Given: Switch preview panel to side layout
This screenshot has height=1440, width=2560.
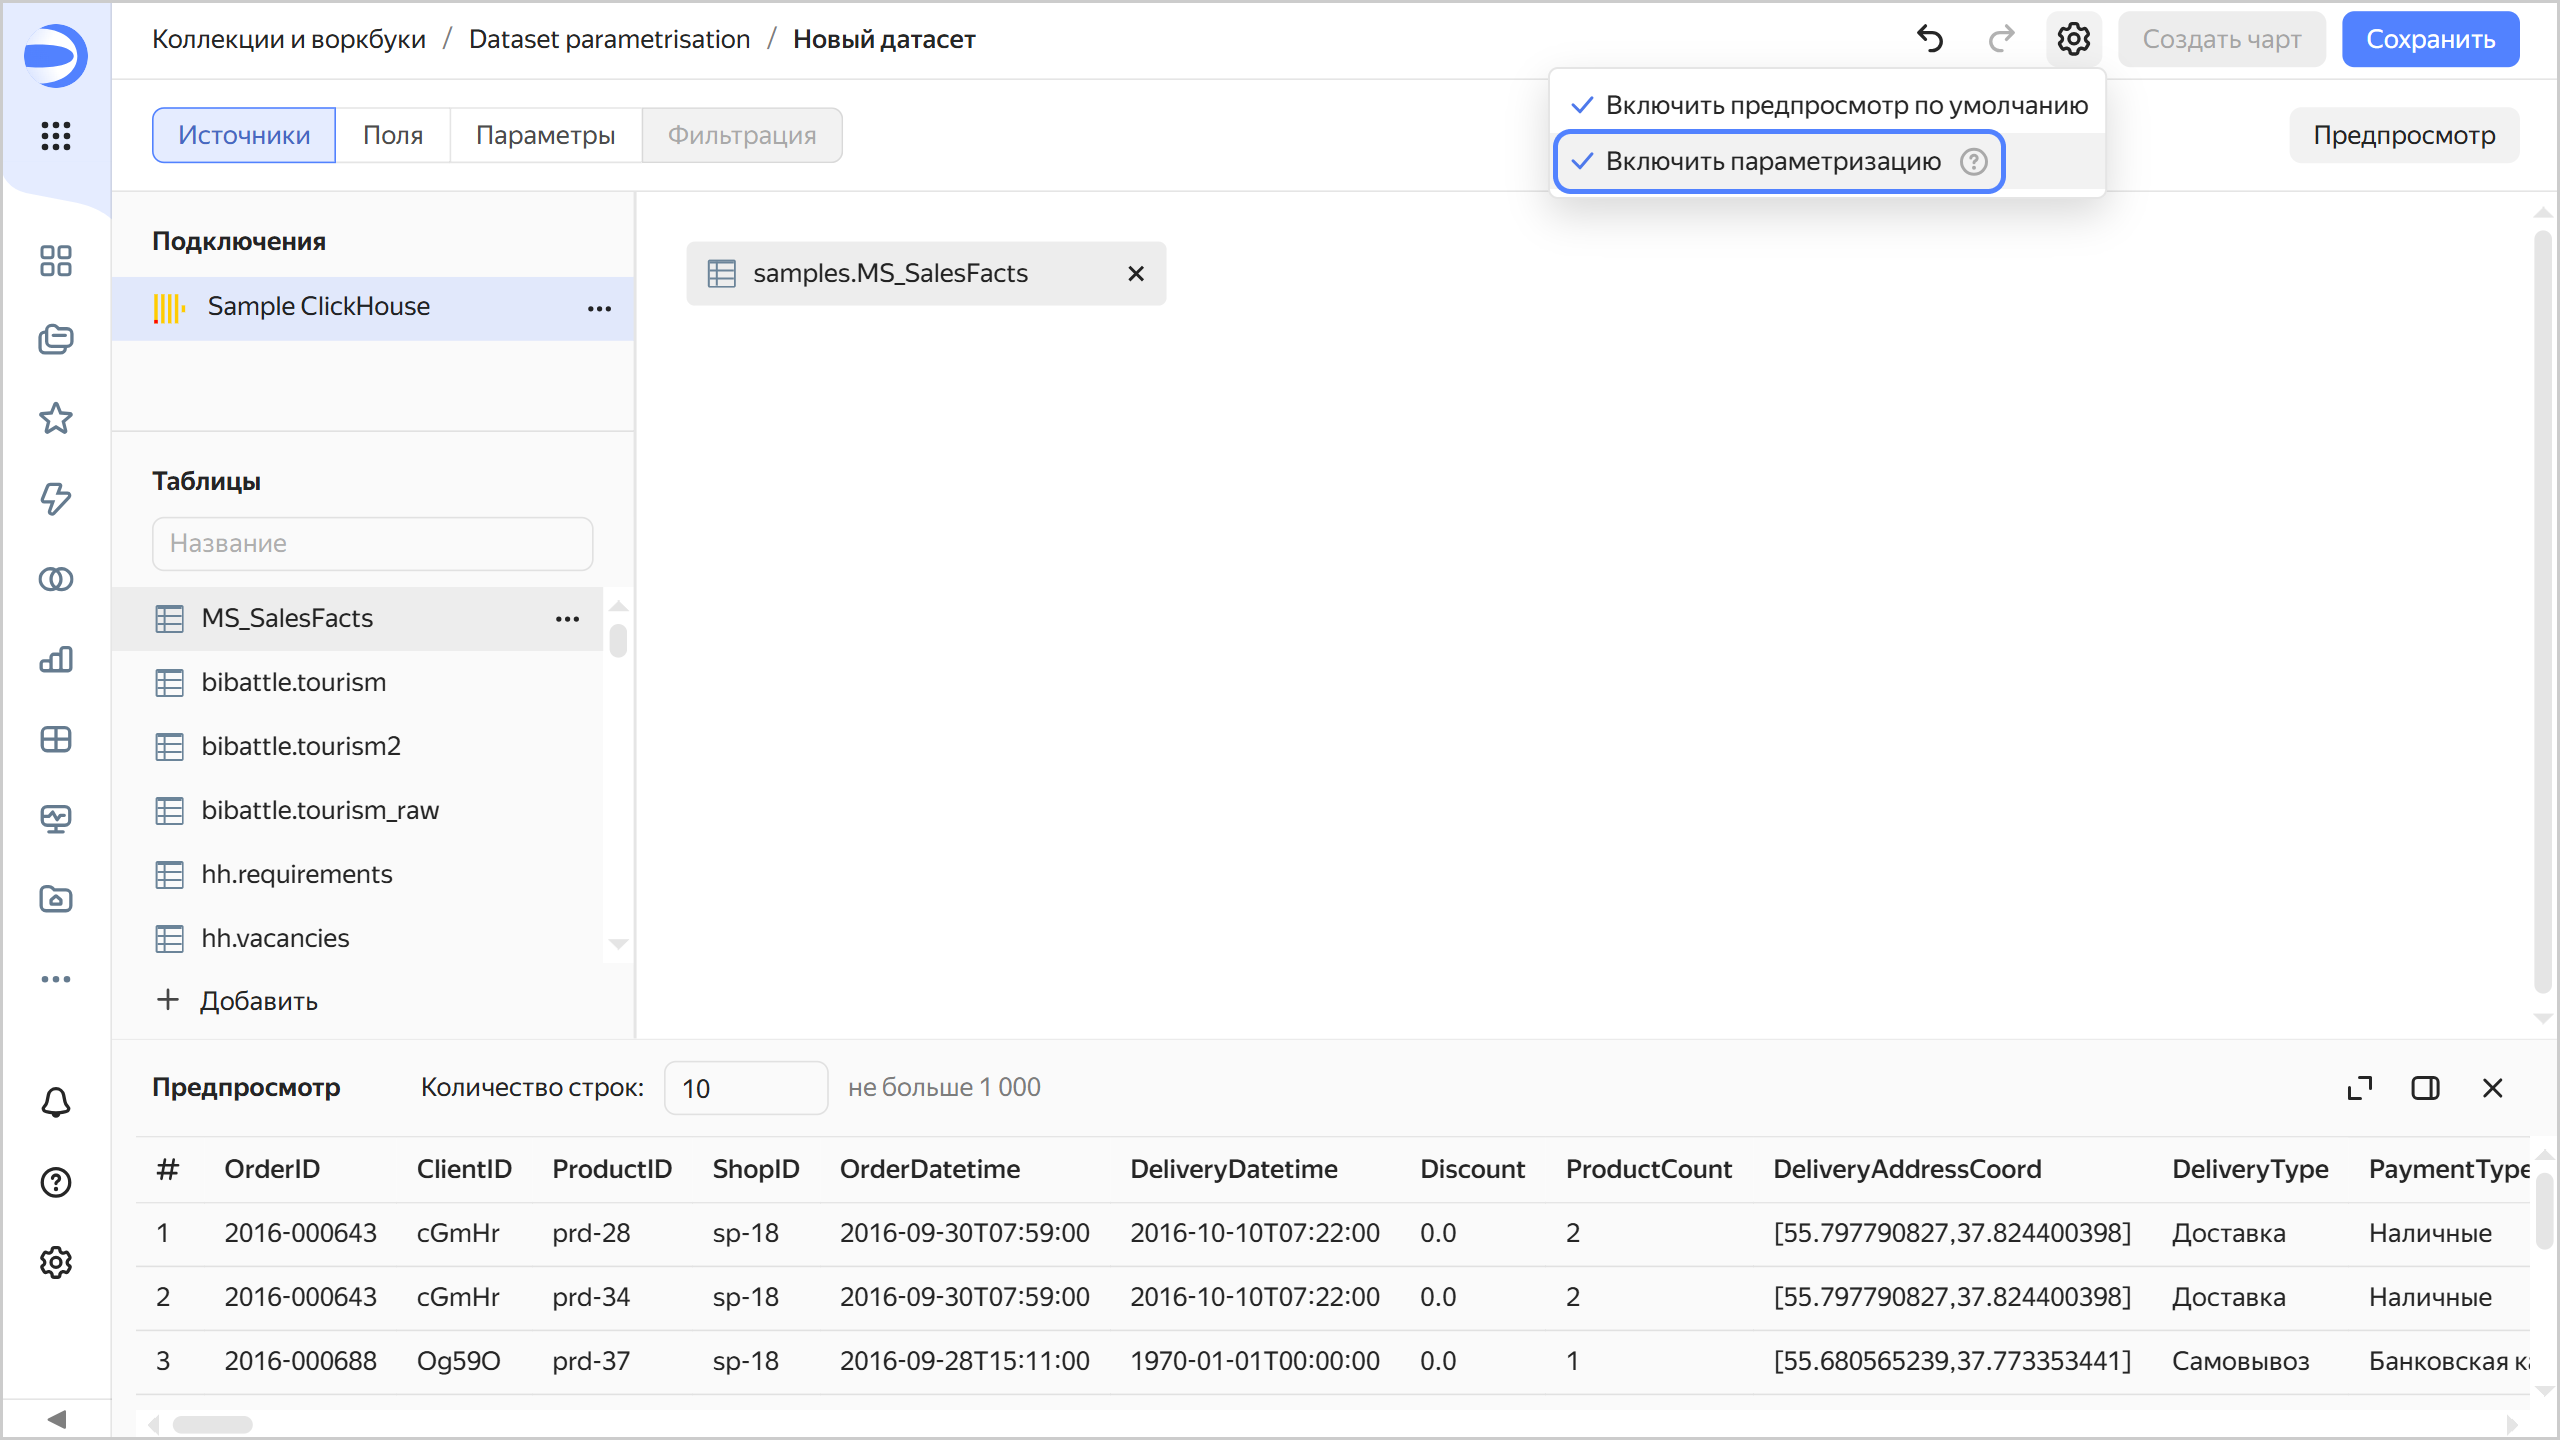Looking at the screenshot, I should click(2425, 1088).
